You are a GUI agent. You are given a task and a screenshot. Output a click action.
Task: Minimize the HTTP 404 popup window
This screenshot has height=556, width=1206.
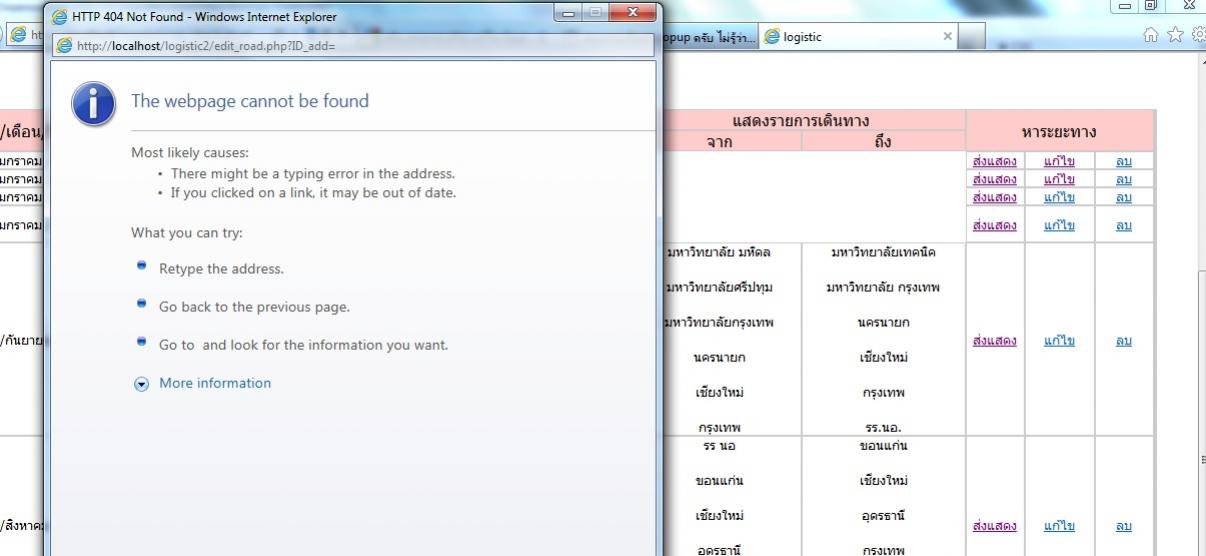566,13
